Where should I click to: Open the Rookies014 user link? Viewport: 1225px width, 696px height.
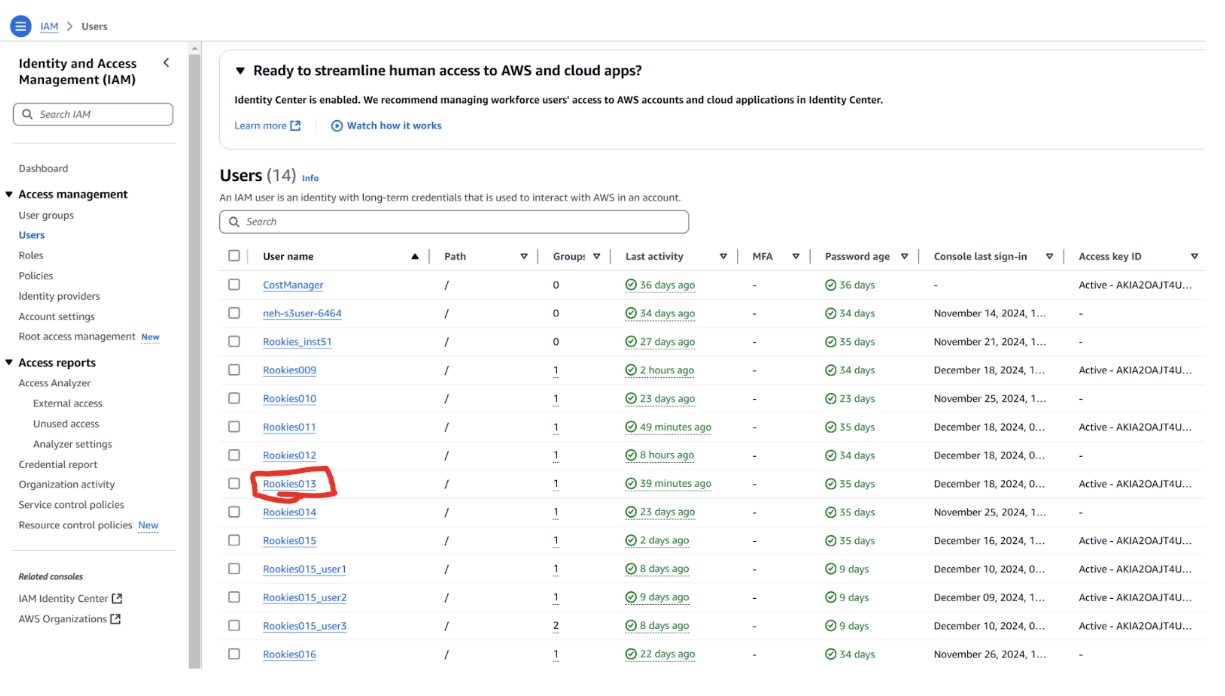coord(289,512)
